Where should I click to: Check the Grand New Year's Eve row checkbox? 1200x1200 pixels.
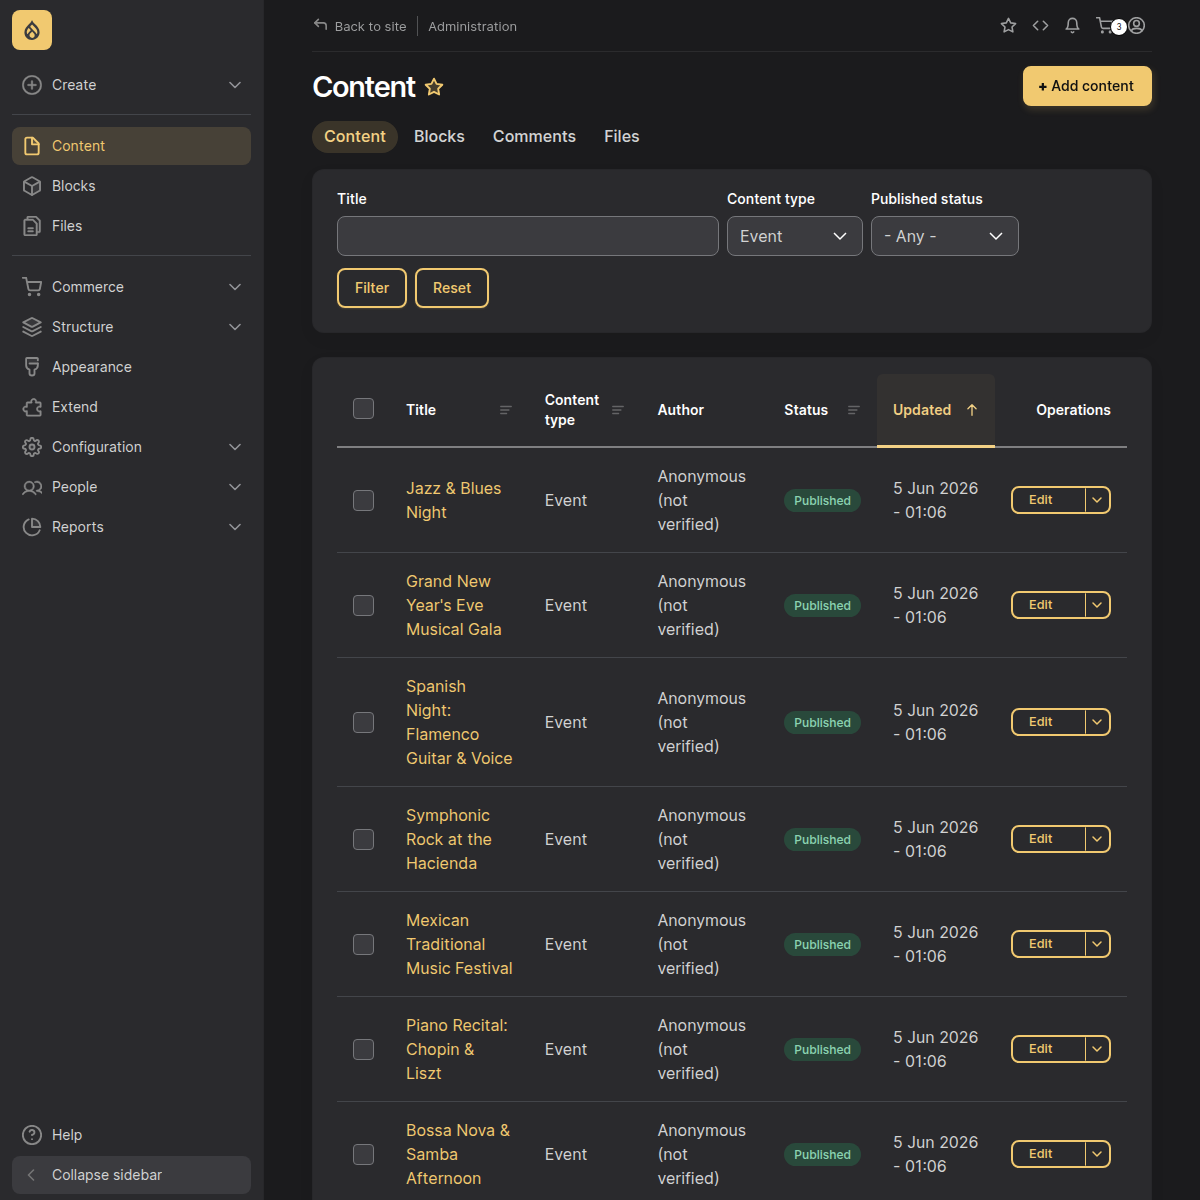pyautogui.click(x=364, y=605)
